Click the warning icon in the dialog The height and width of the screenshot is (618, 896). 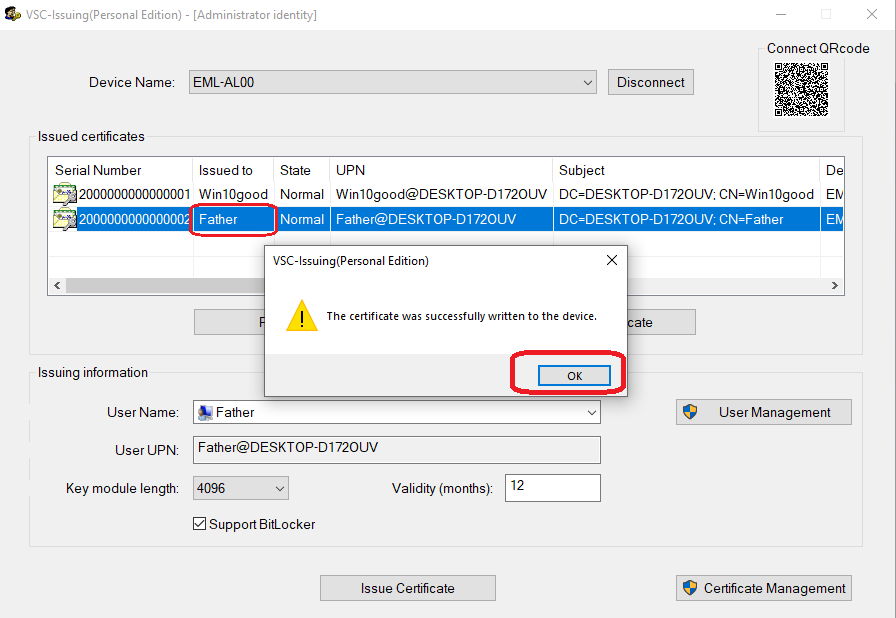point(301,317)
